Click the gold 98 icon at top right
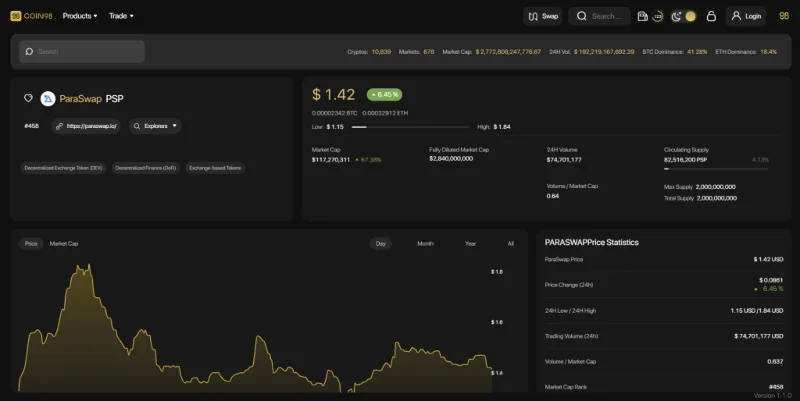The image size is (800, 401). click(784, 16)
